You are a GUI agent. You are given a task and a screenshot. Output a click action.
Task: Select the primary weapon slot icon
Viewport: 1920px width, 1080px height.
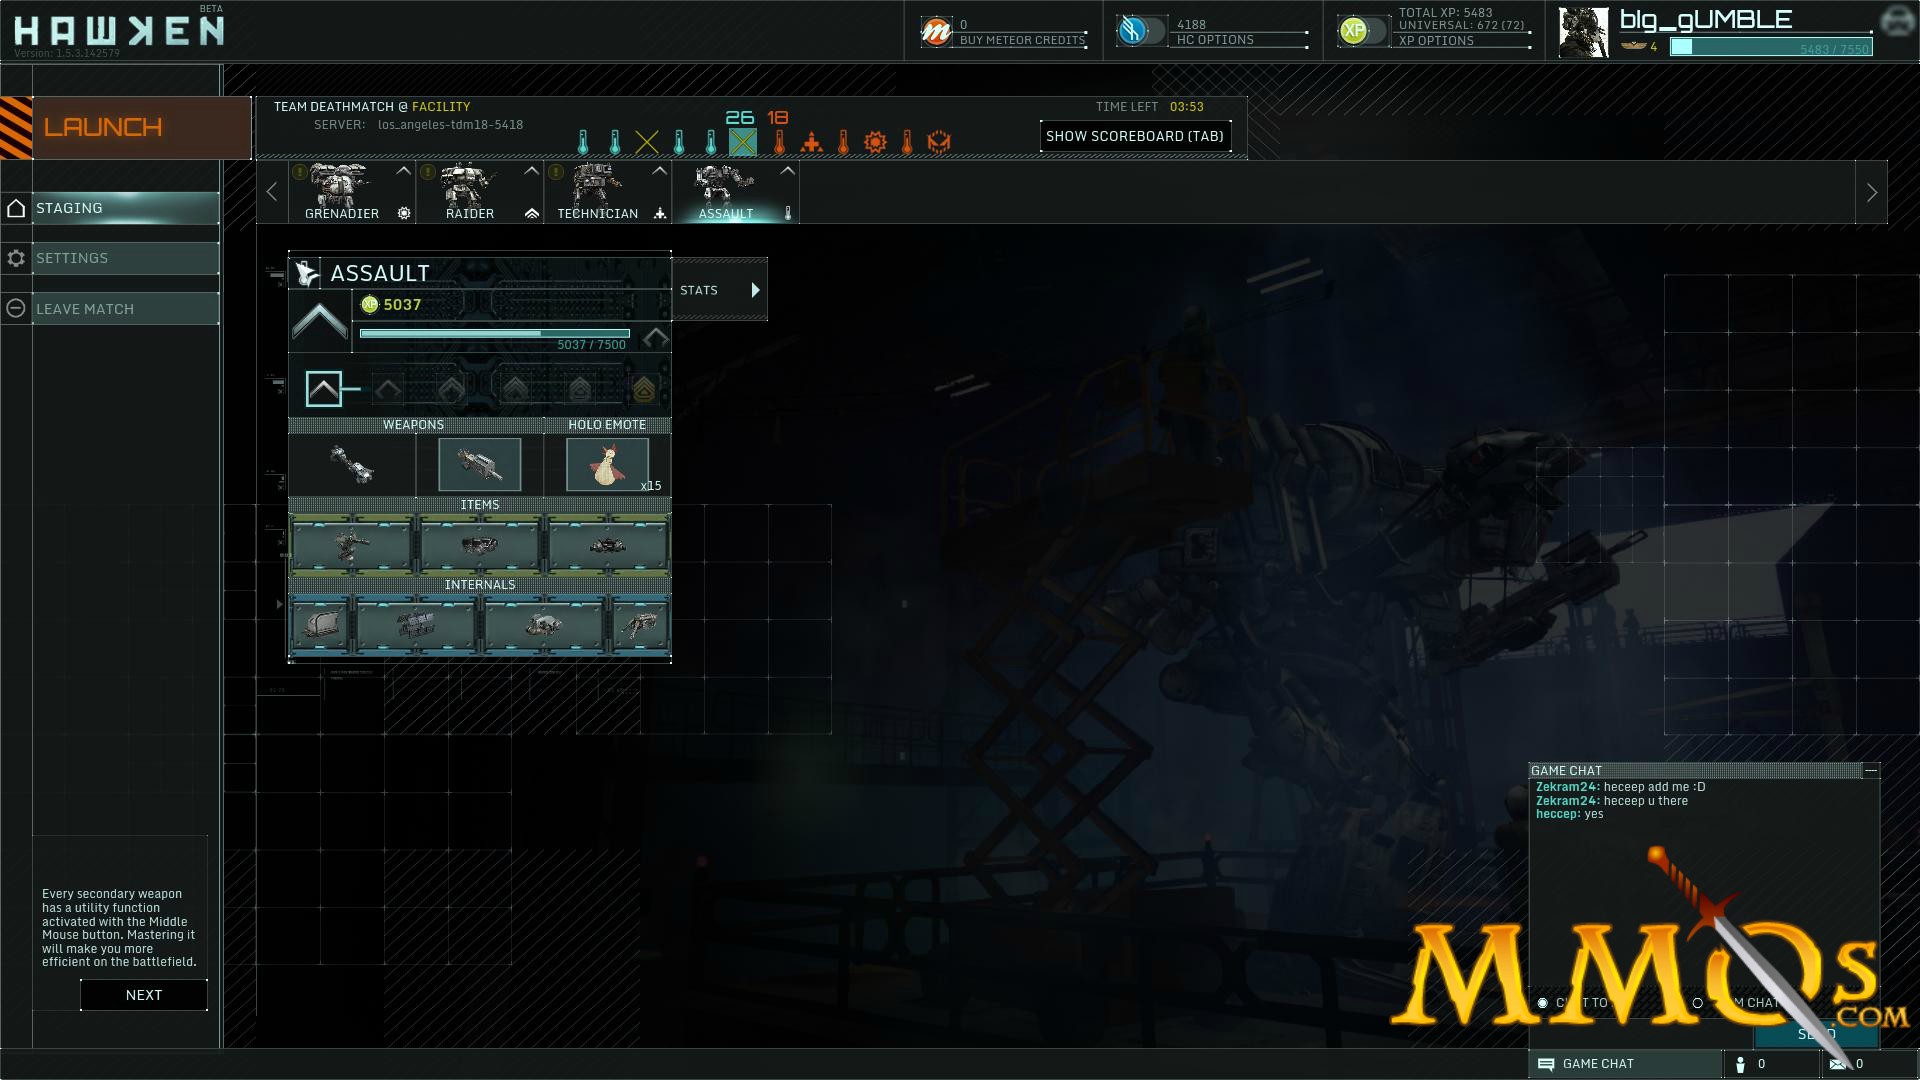click(352, 465)
